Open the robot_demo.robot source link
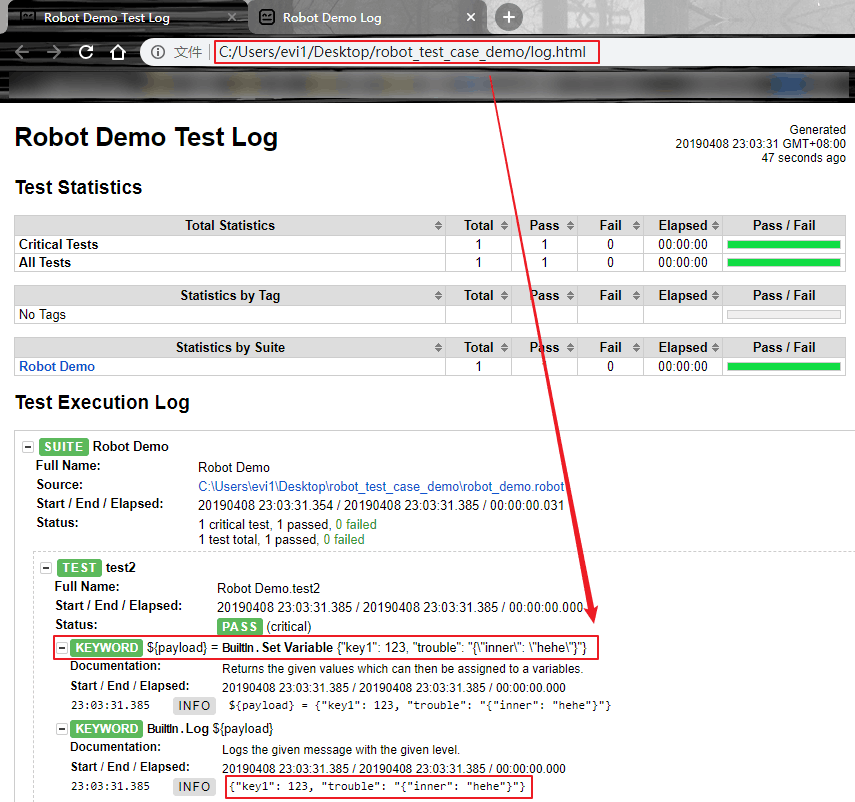The width and height of the screenshot is (855, 802). pos(381,486)
